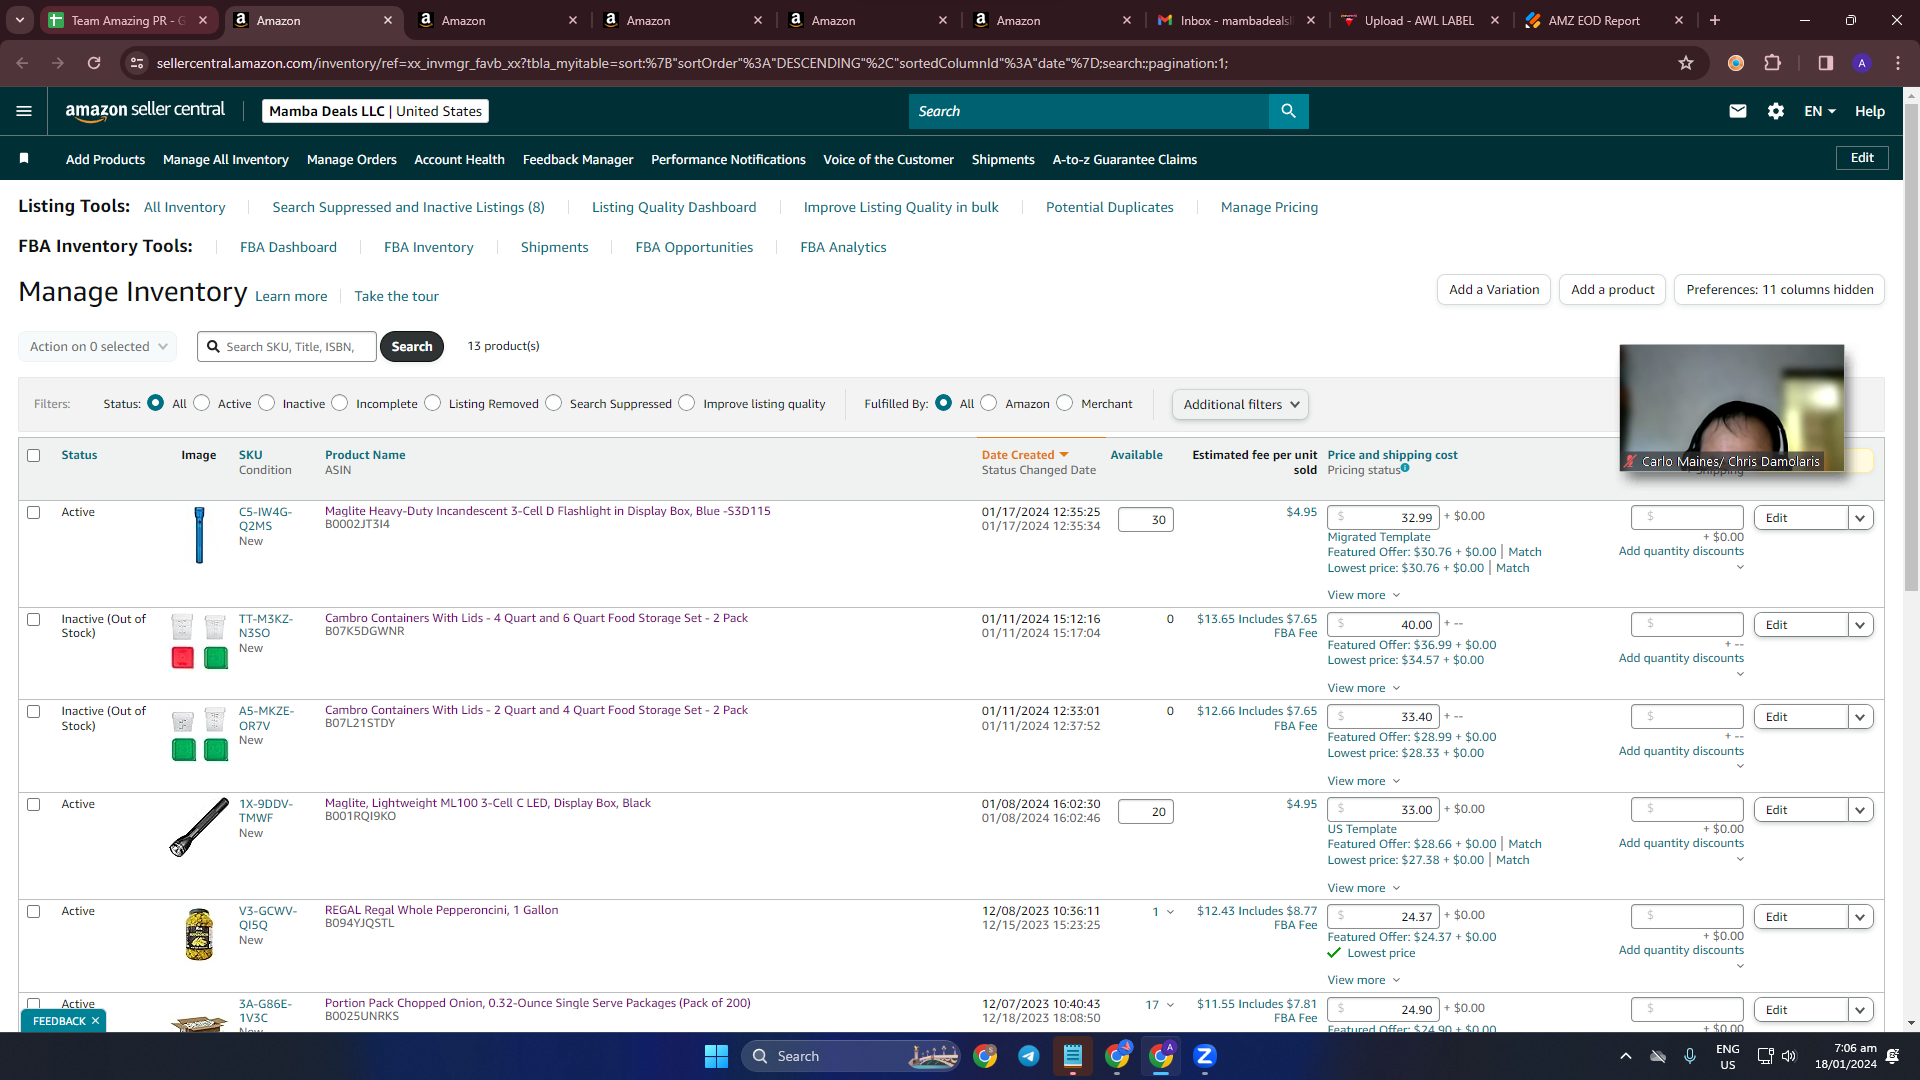Open the Notepad app in the taskbar
The image size is (1920, 1080).
point(1073,1056)
